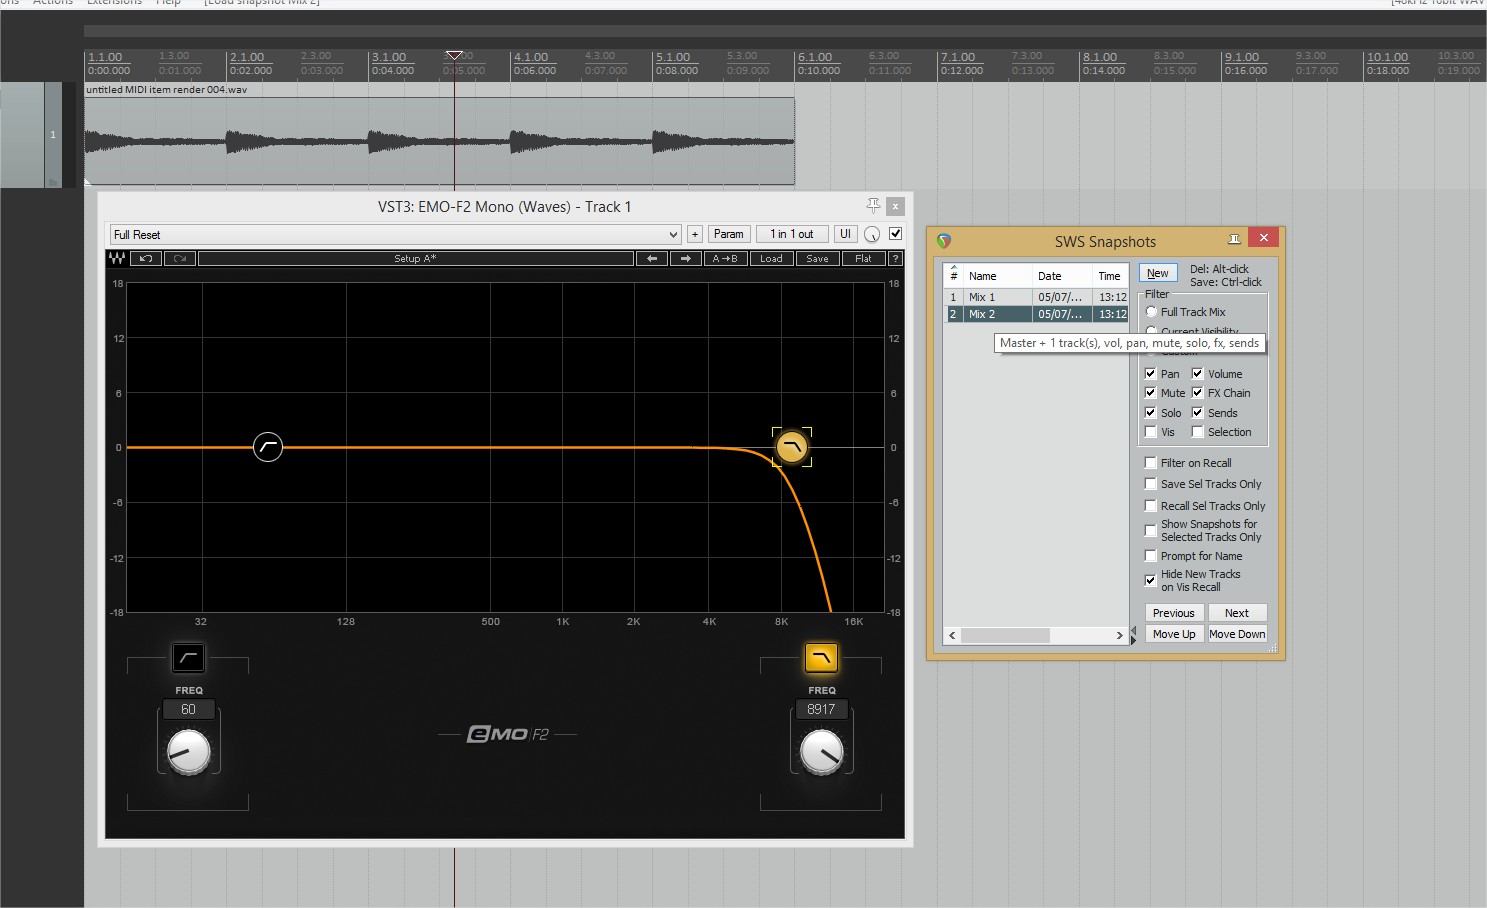Pin the EMO-F2 plugin window
This screenshot has height=908, width=1487.
873,205
